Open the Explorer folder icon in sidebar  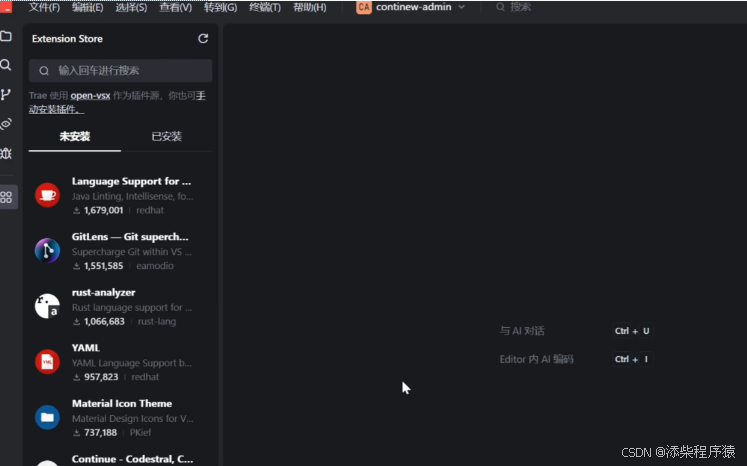6,36
